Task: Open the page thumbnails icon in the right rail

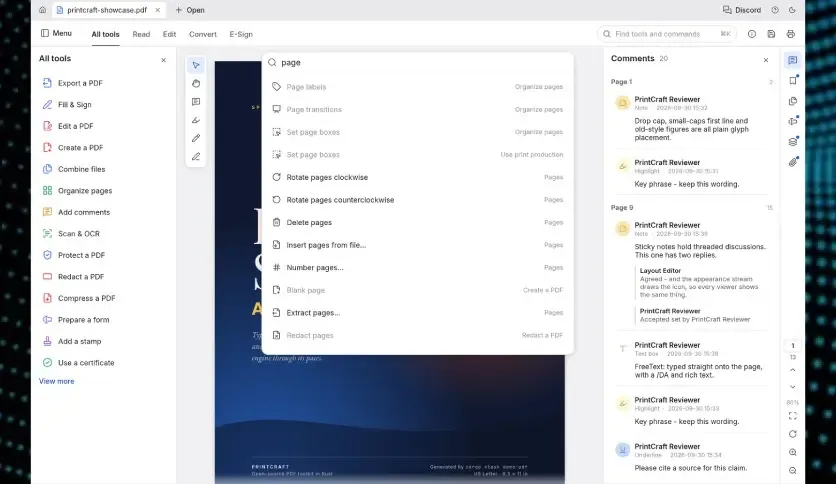Action: (793, 101)
